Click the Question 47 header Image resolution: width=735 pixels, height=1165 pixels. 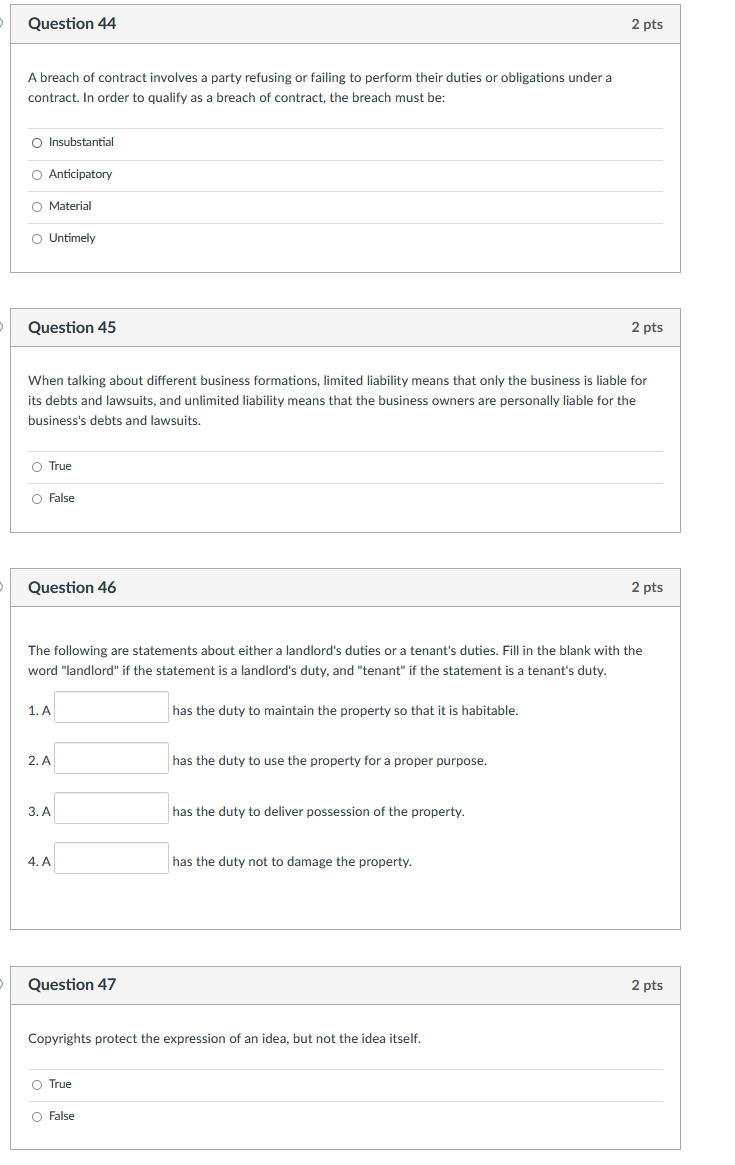tap(72, 985)
